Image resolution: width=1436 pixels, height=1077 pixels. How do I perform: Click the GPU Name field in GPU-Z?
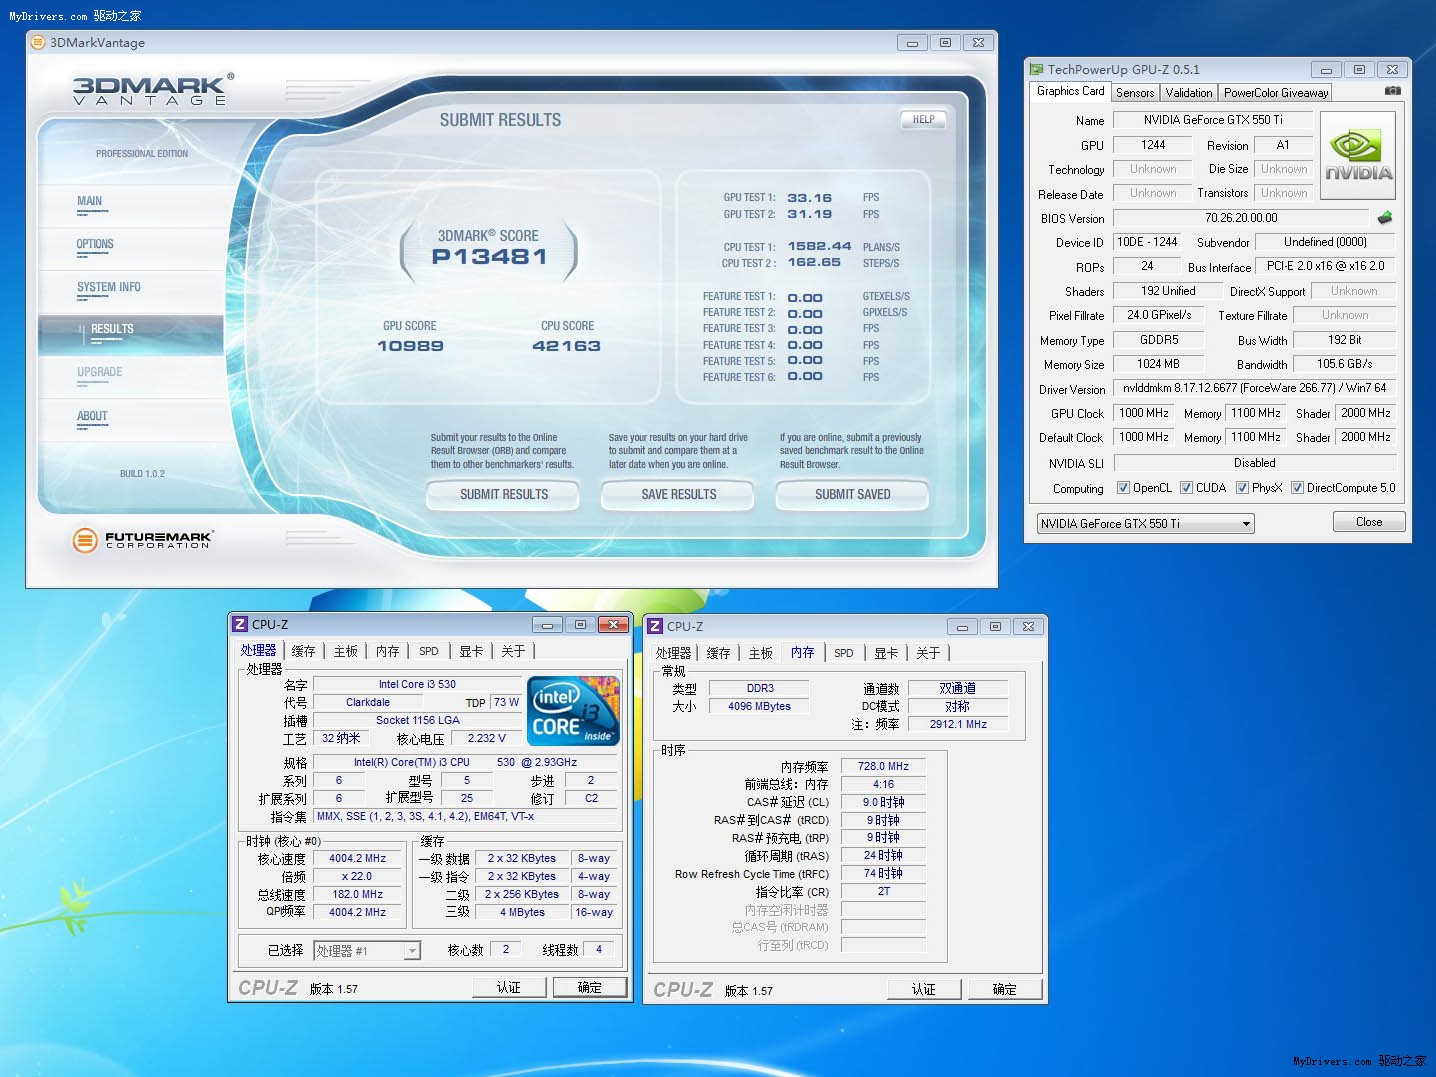[1212, 120]
